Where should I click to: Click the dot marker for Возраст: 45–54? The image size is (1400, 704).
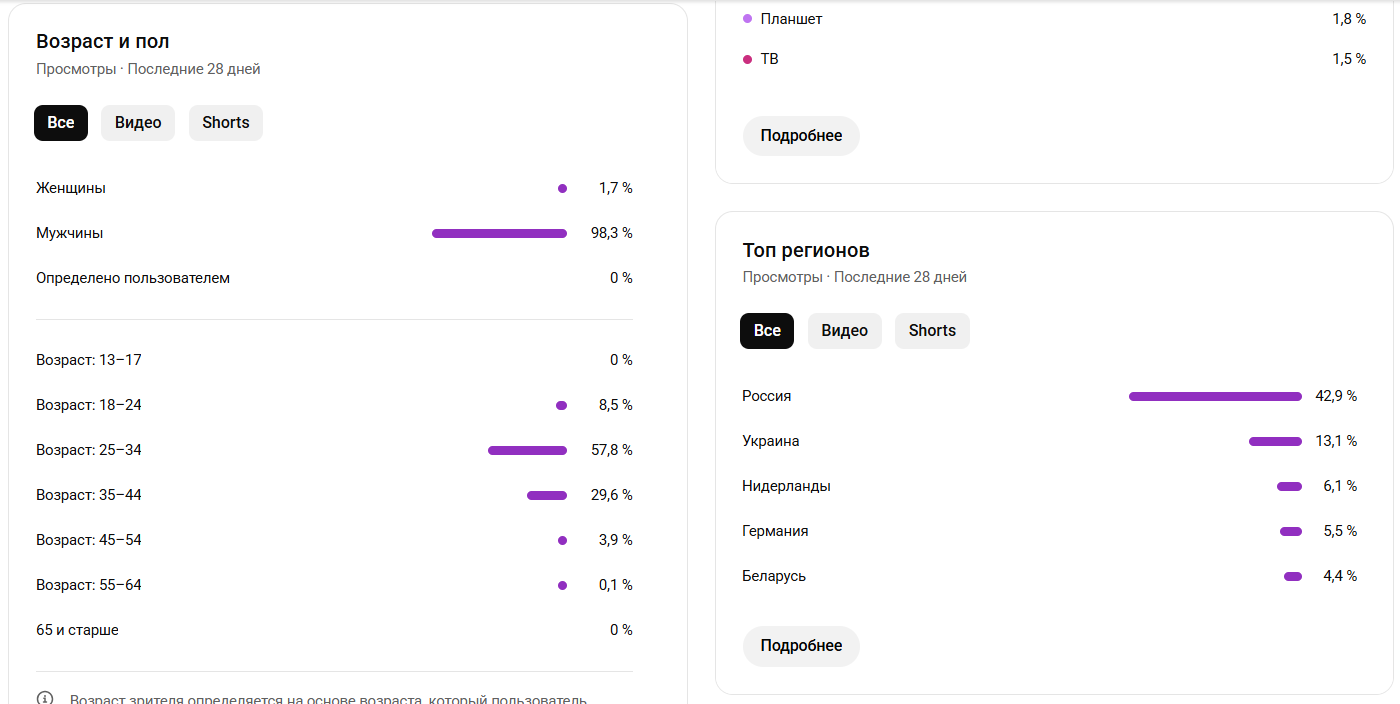[x=562, y=540]
